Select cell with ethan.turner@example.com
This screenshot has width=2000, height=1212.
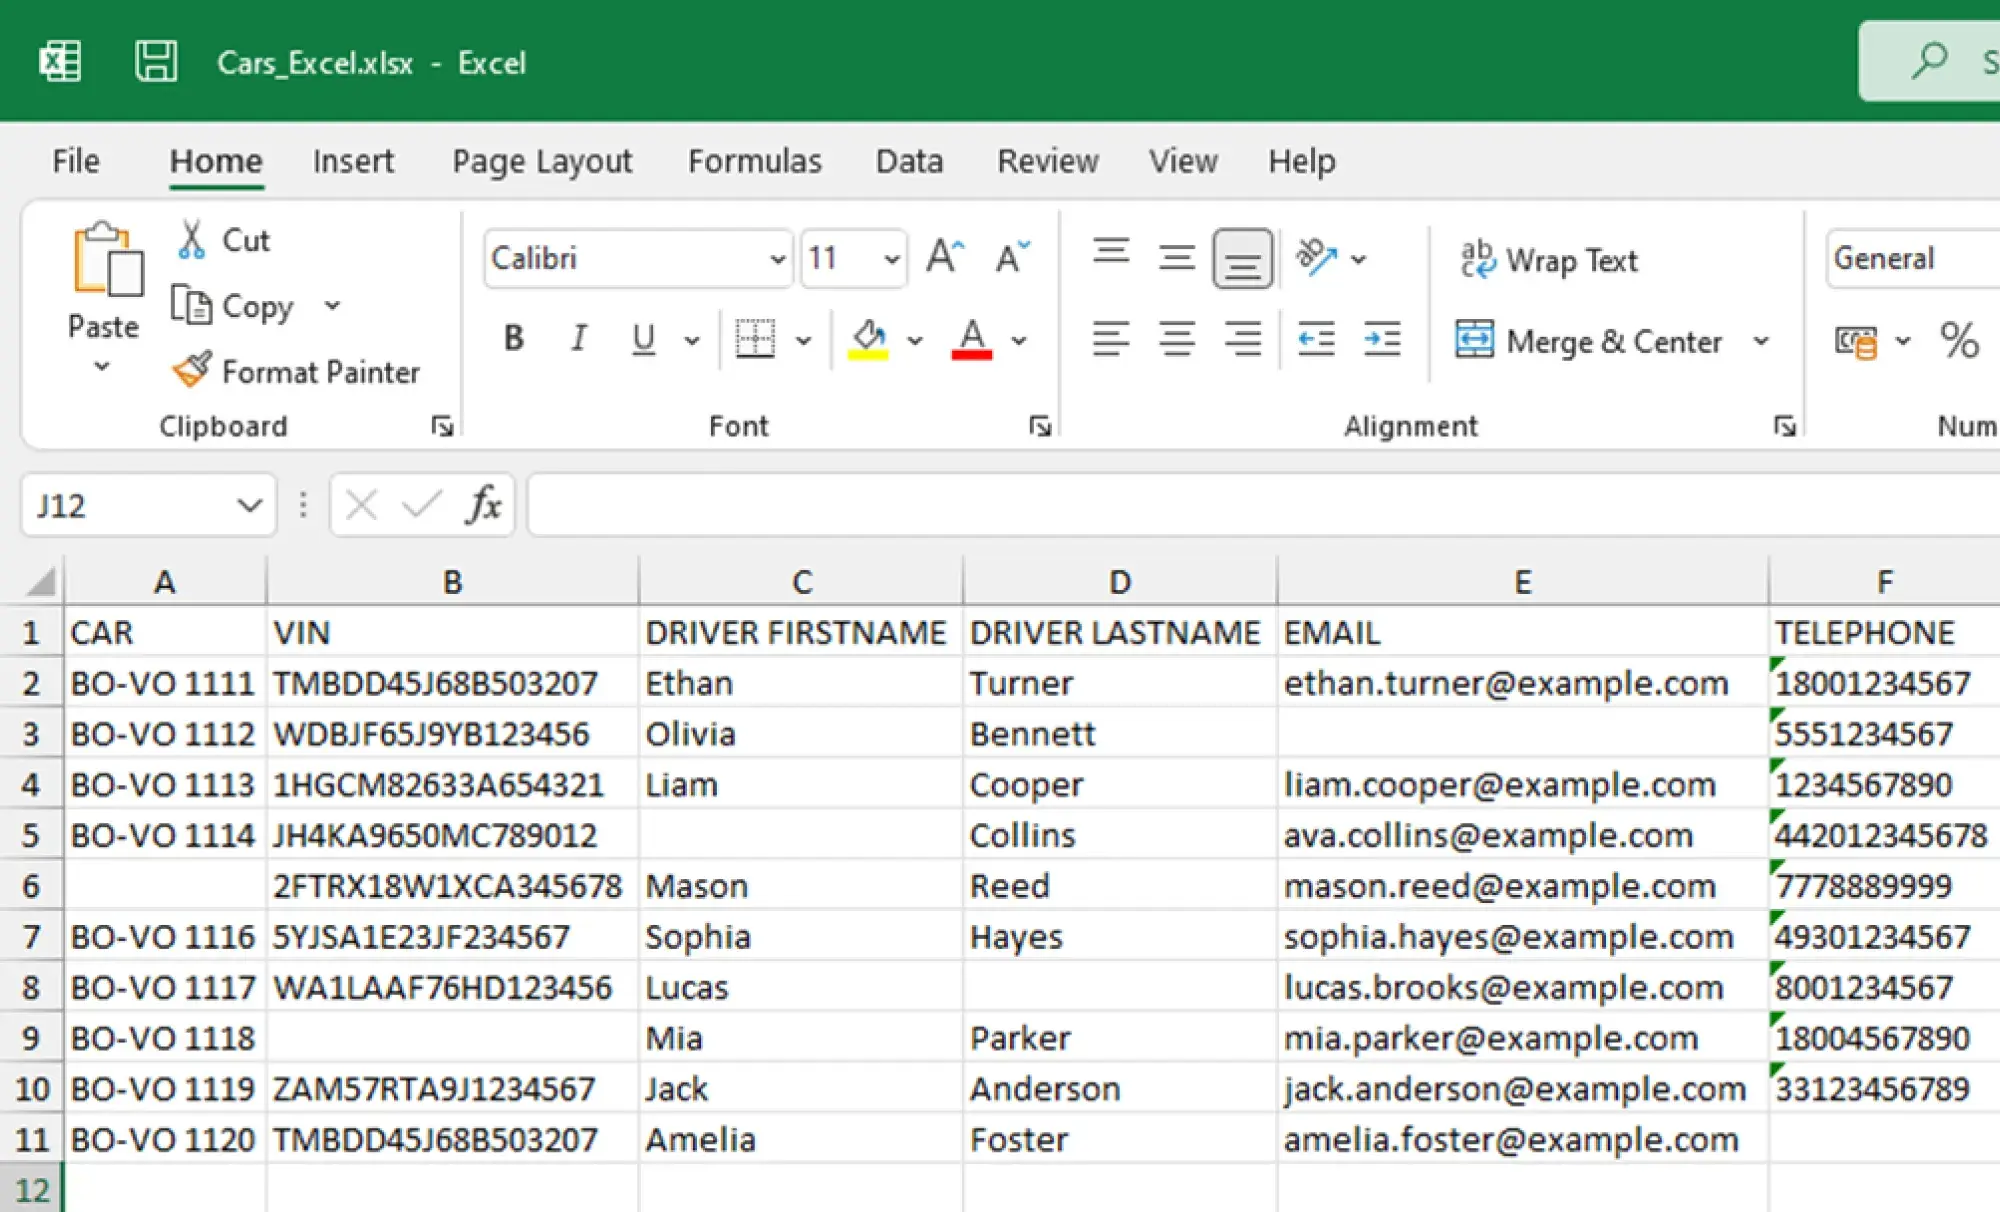(1522, 683)
